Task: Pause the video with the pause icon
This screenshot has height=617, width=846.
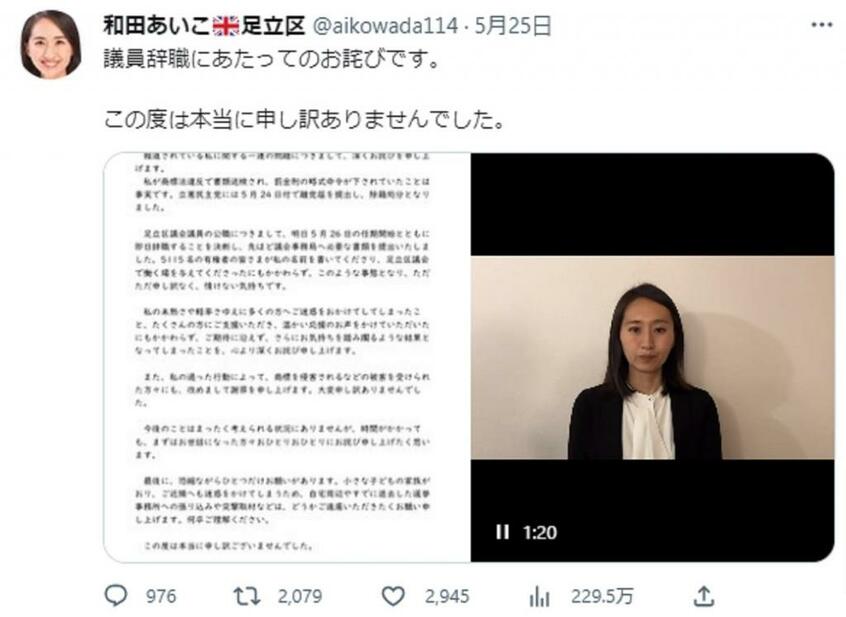Action: 502,532
